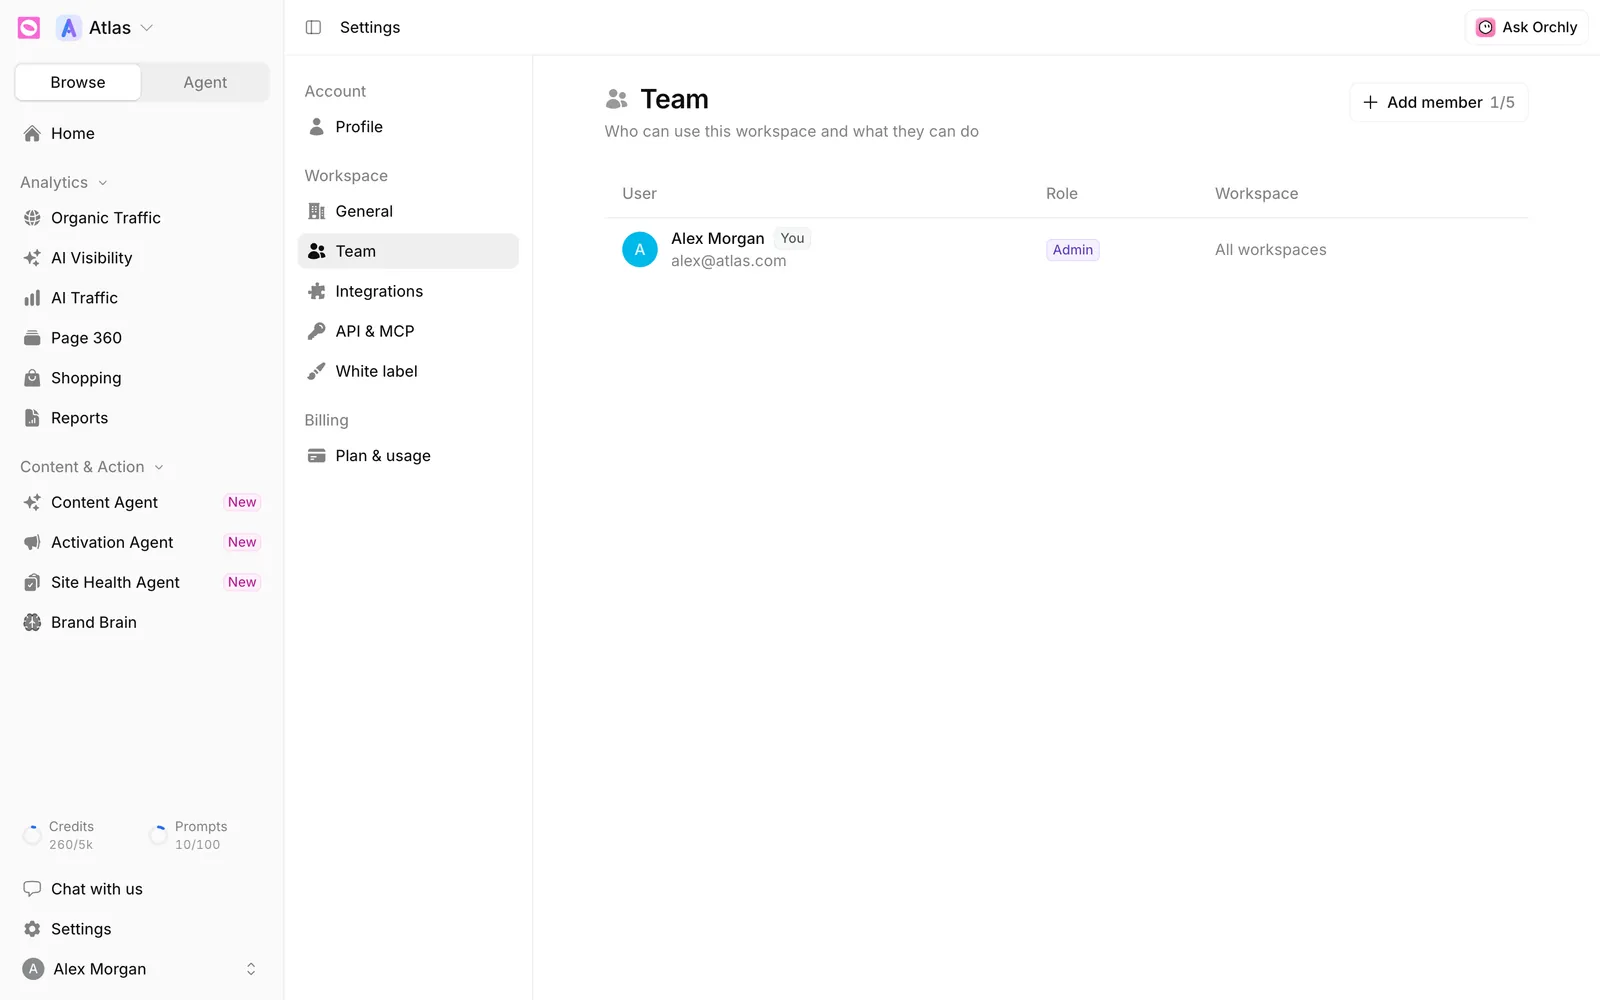Screen dimensions: 1600x1000
Task: Launch the Content Agent
Action: [142, 502]
